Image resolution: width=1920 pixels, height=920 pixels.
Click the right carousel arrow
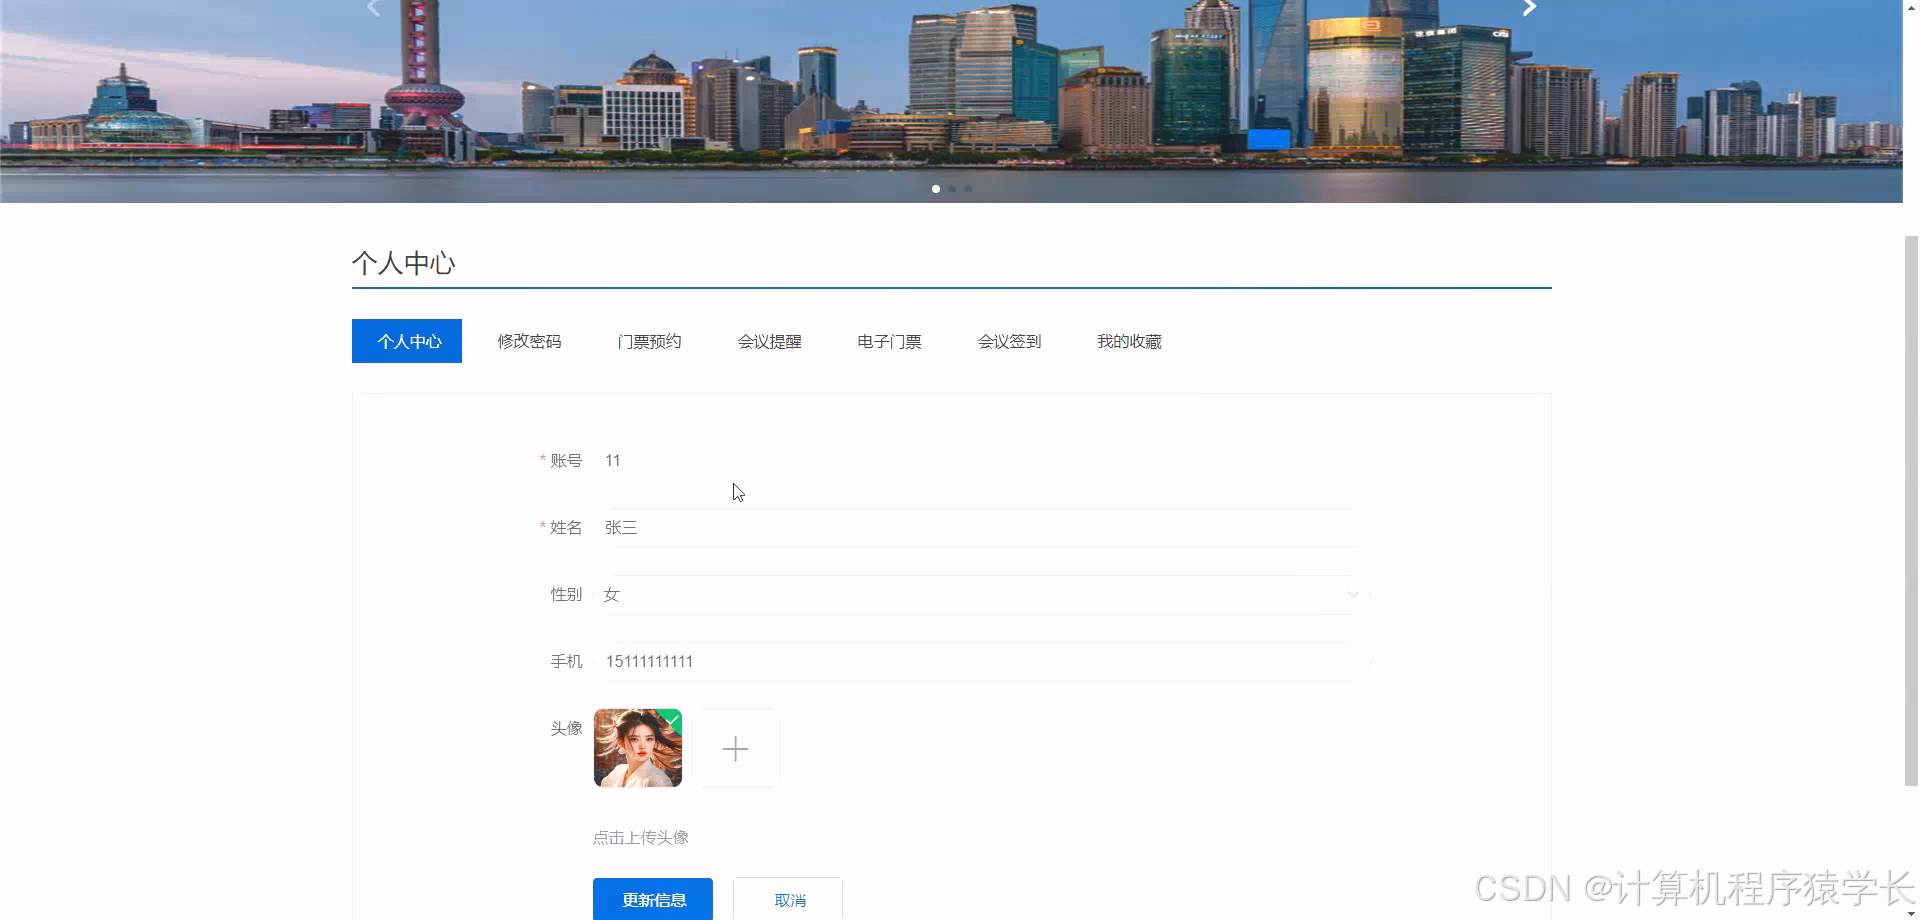click(1529, 8)
